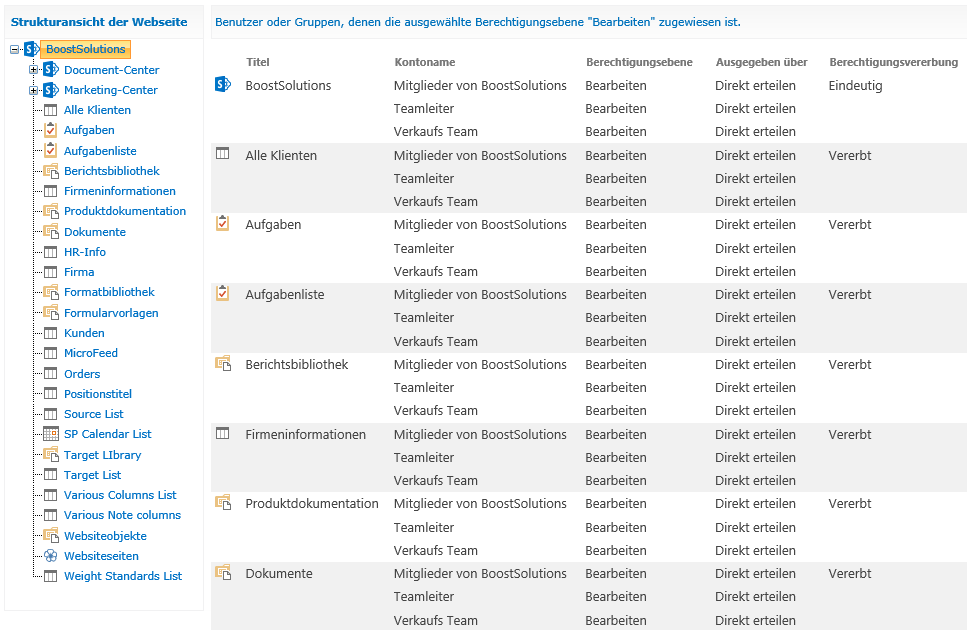Click the Dokumente icon in permissions table
Screen dimensions: 967x630
pos(223,572)
